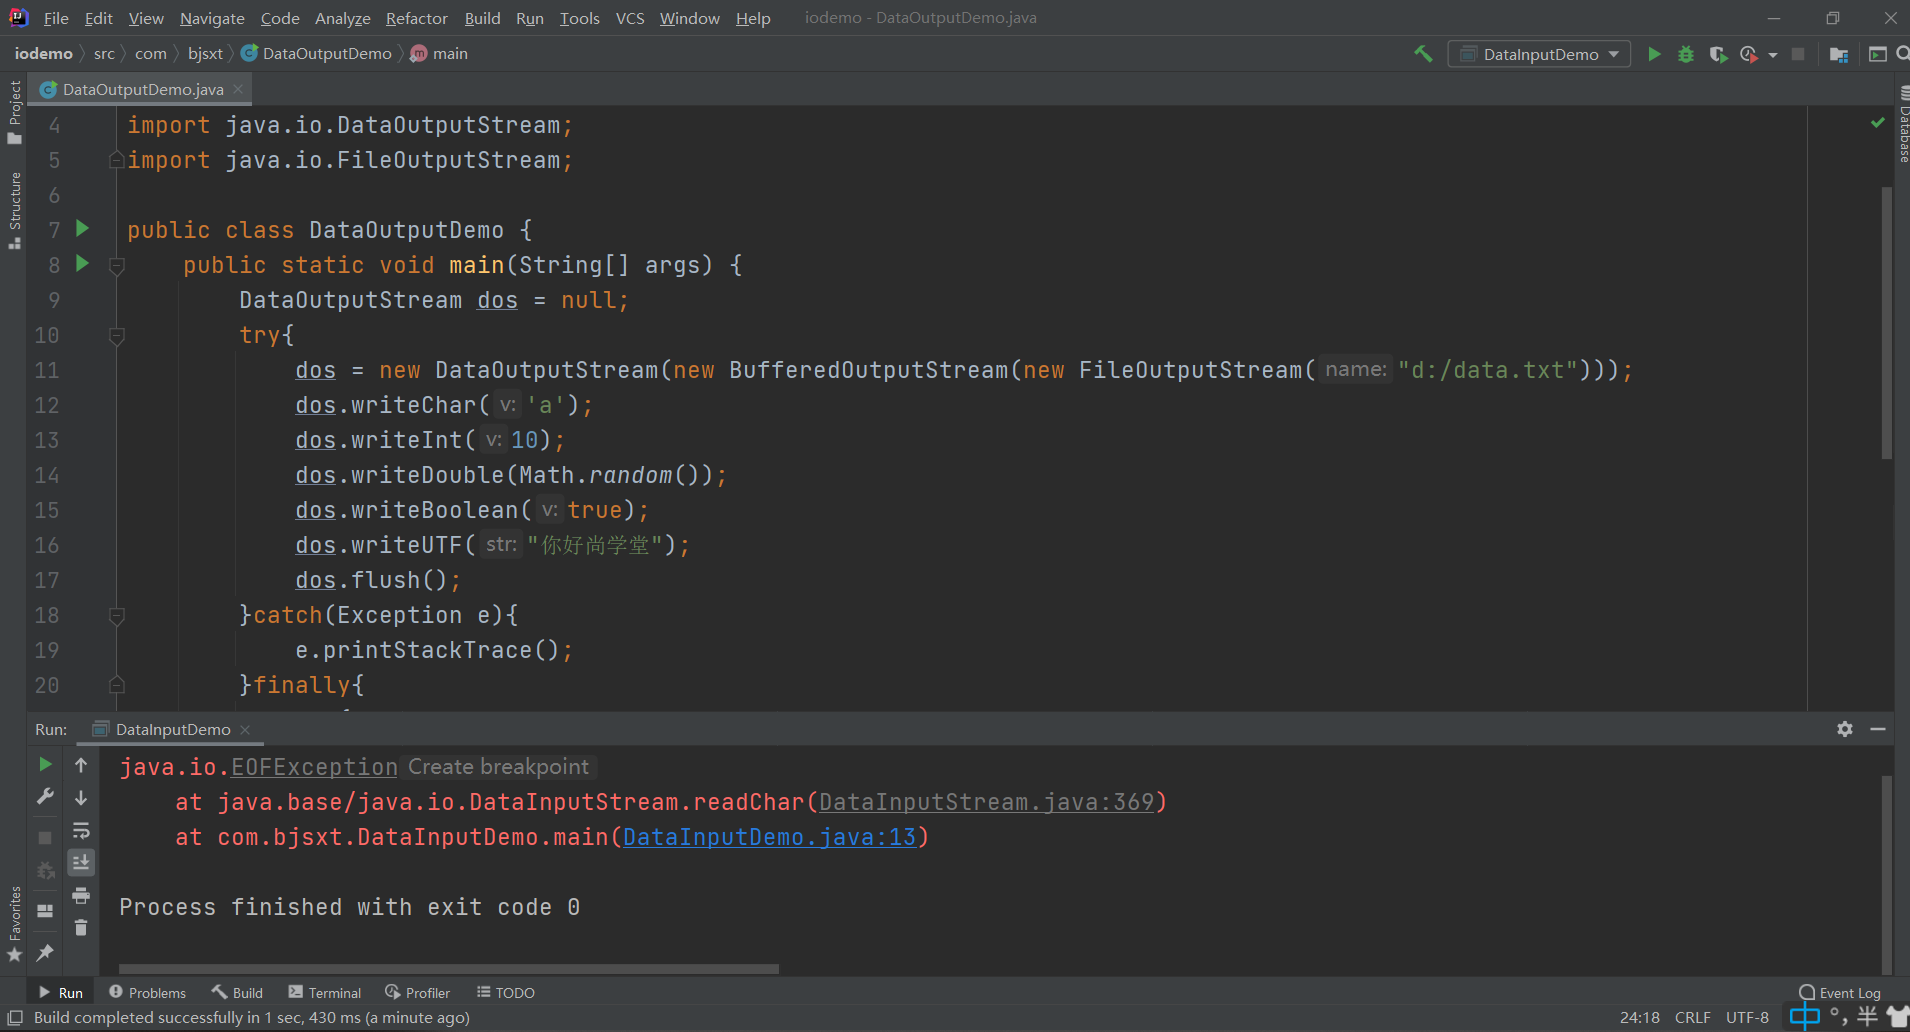Click the Build Project hammer icon

tap(1422, 54)
